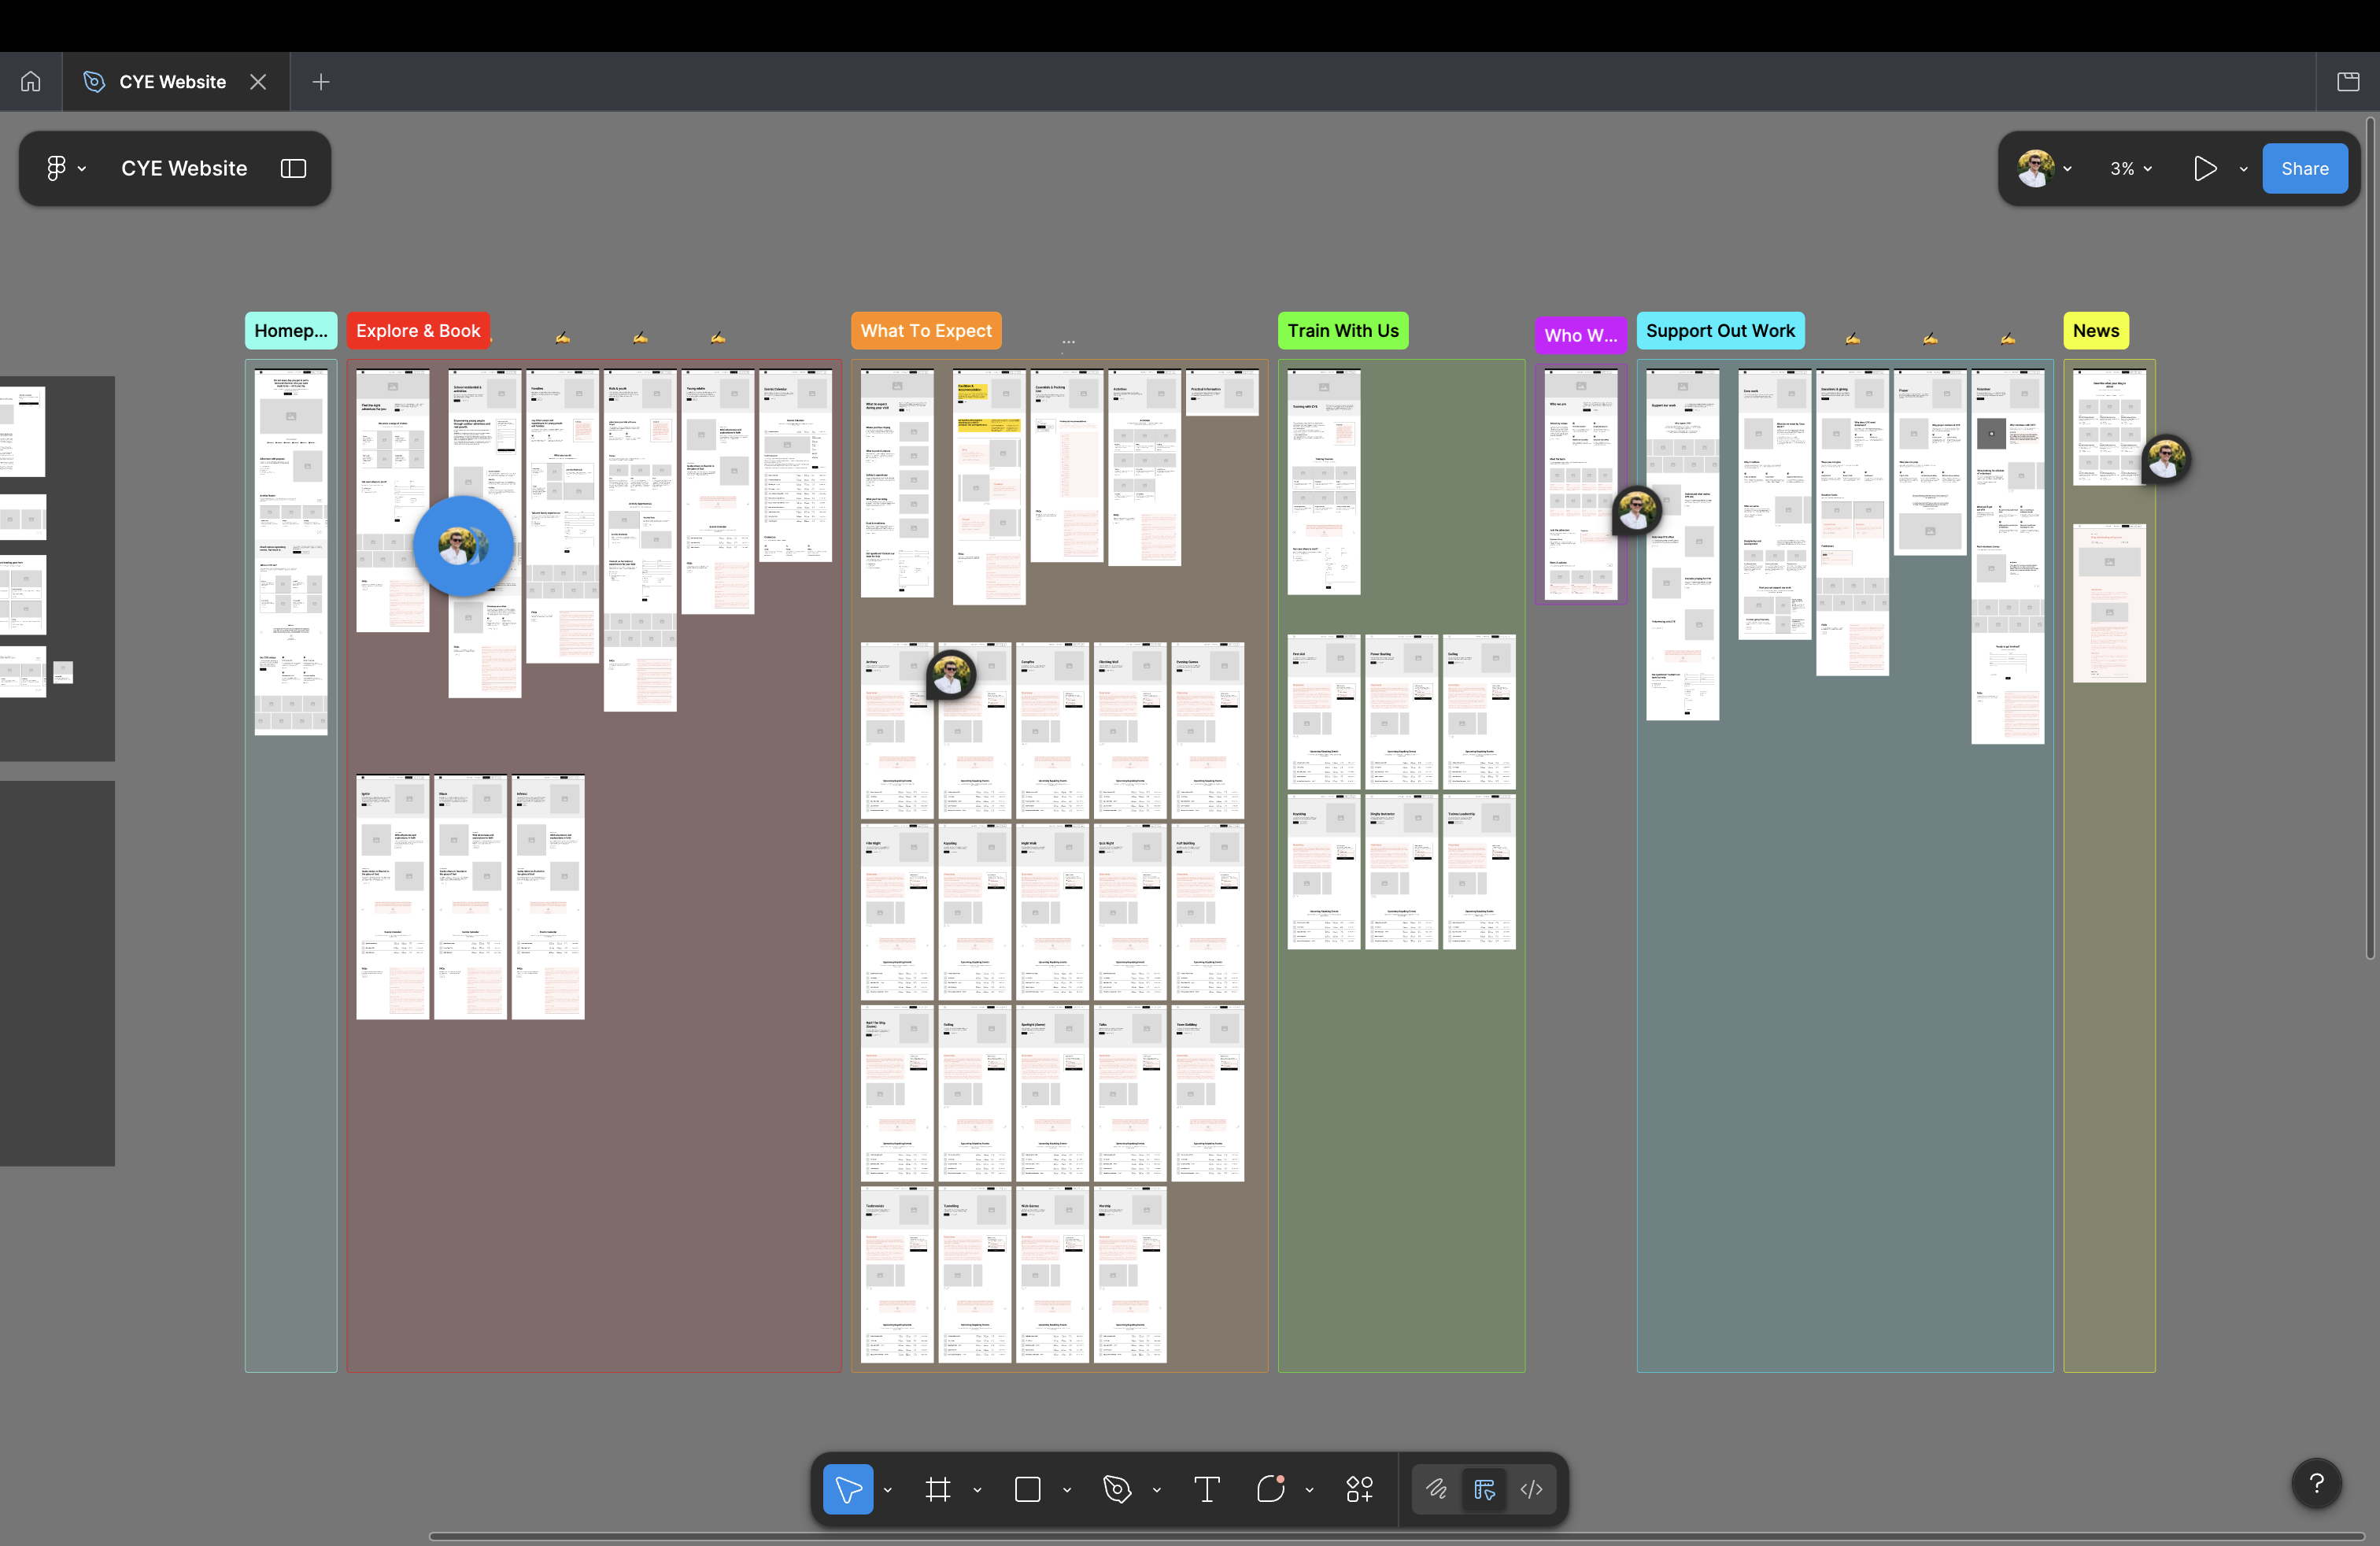The width and height of the screenshot is (2380, 1546).
Task: Enable Draw mode with the scribble icon
Action: click(1436, 1489)
